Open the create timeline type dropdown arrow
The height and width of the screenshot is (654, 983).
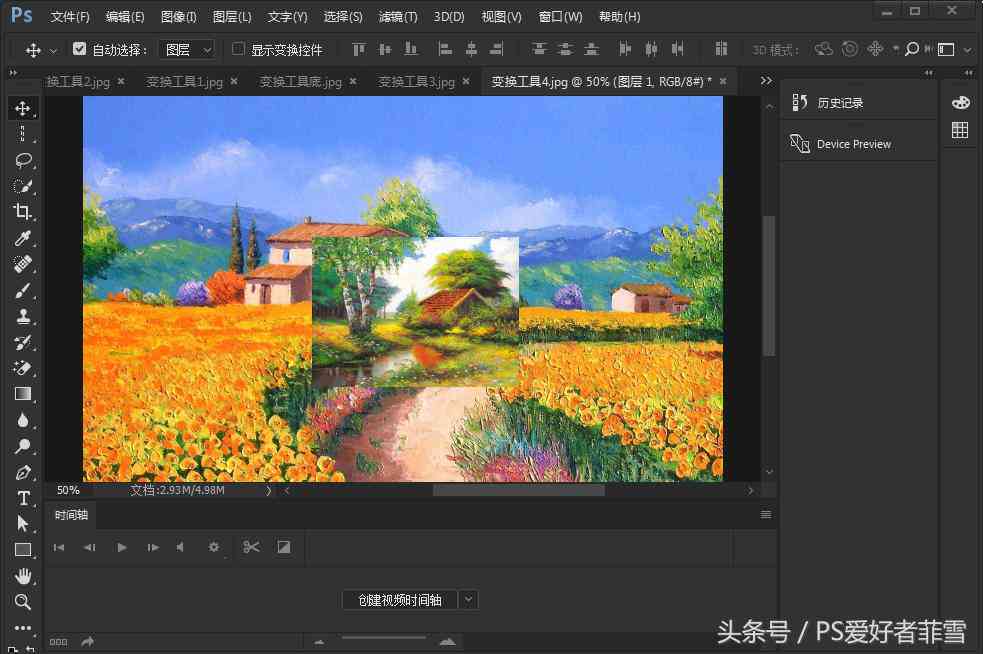[x=468, y=600]
